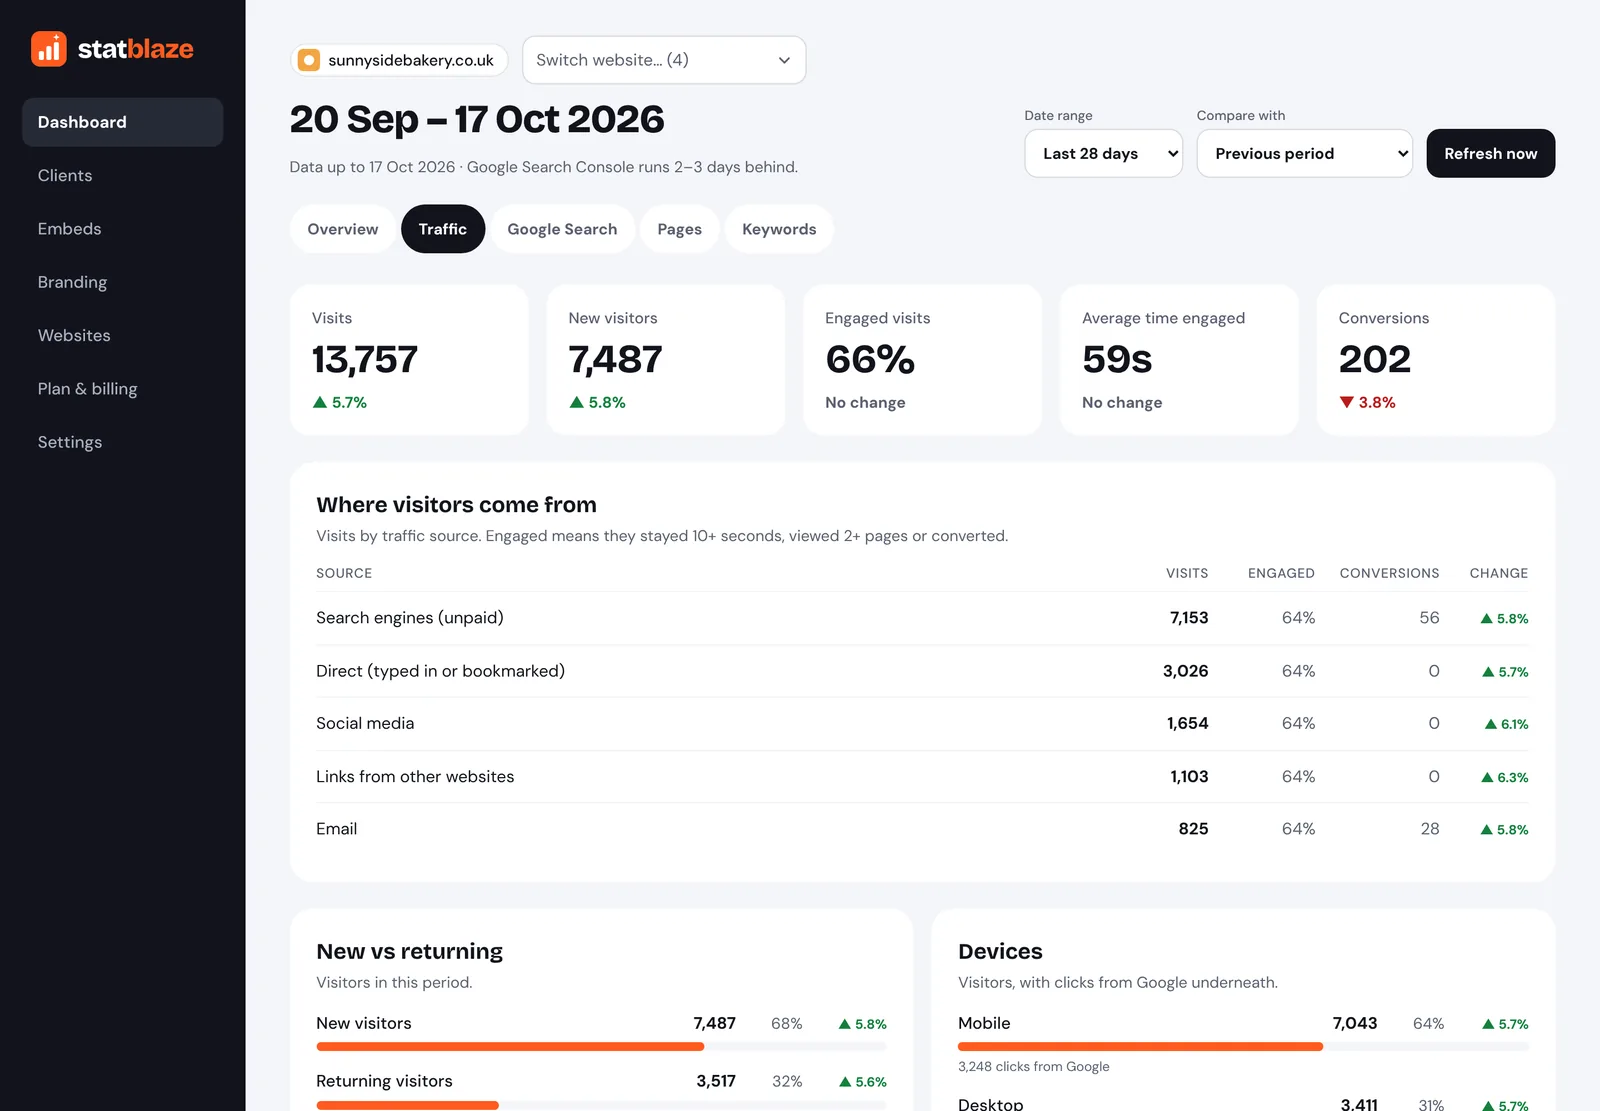Click the sunnysidebakery.co.uk site favicon
1600x1111 pixels.
point(309,60)
